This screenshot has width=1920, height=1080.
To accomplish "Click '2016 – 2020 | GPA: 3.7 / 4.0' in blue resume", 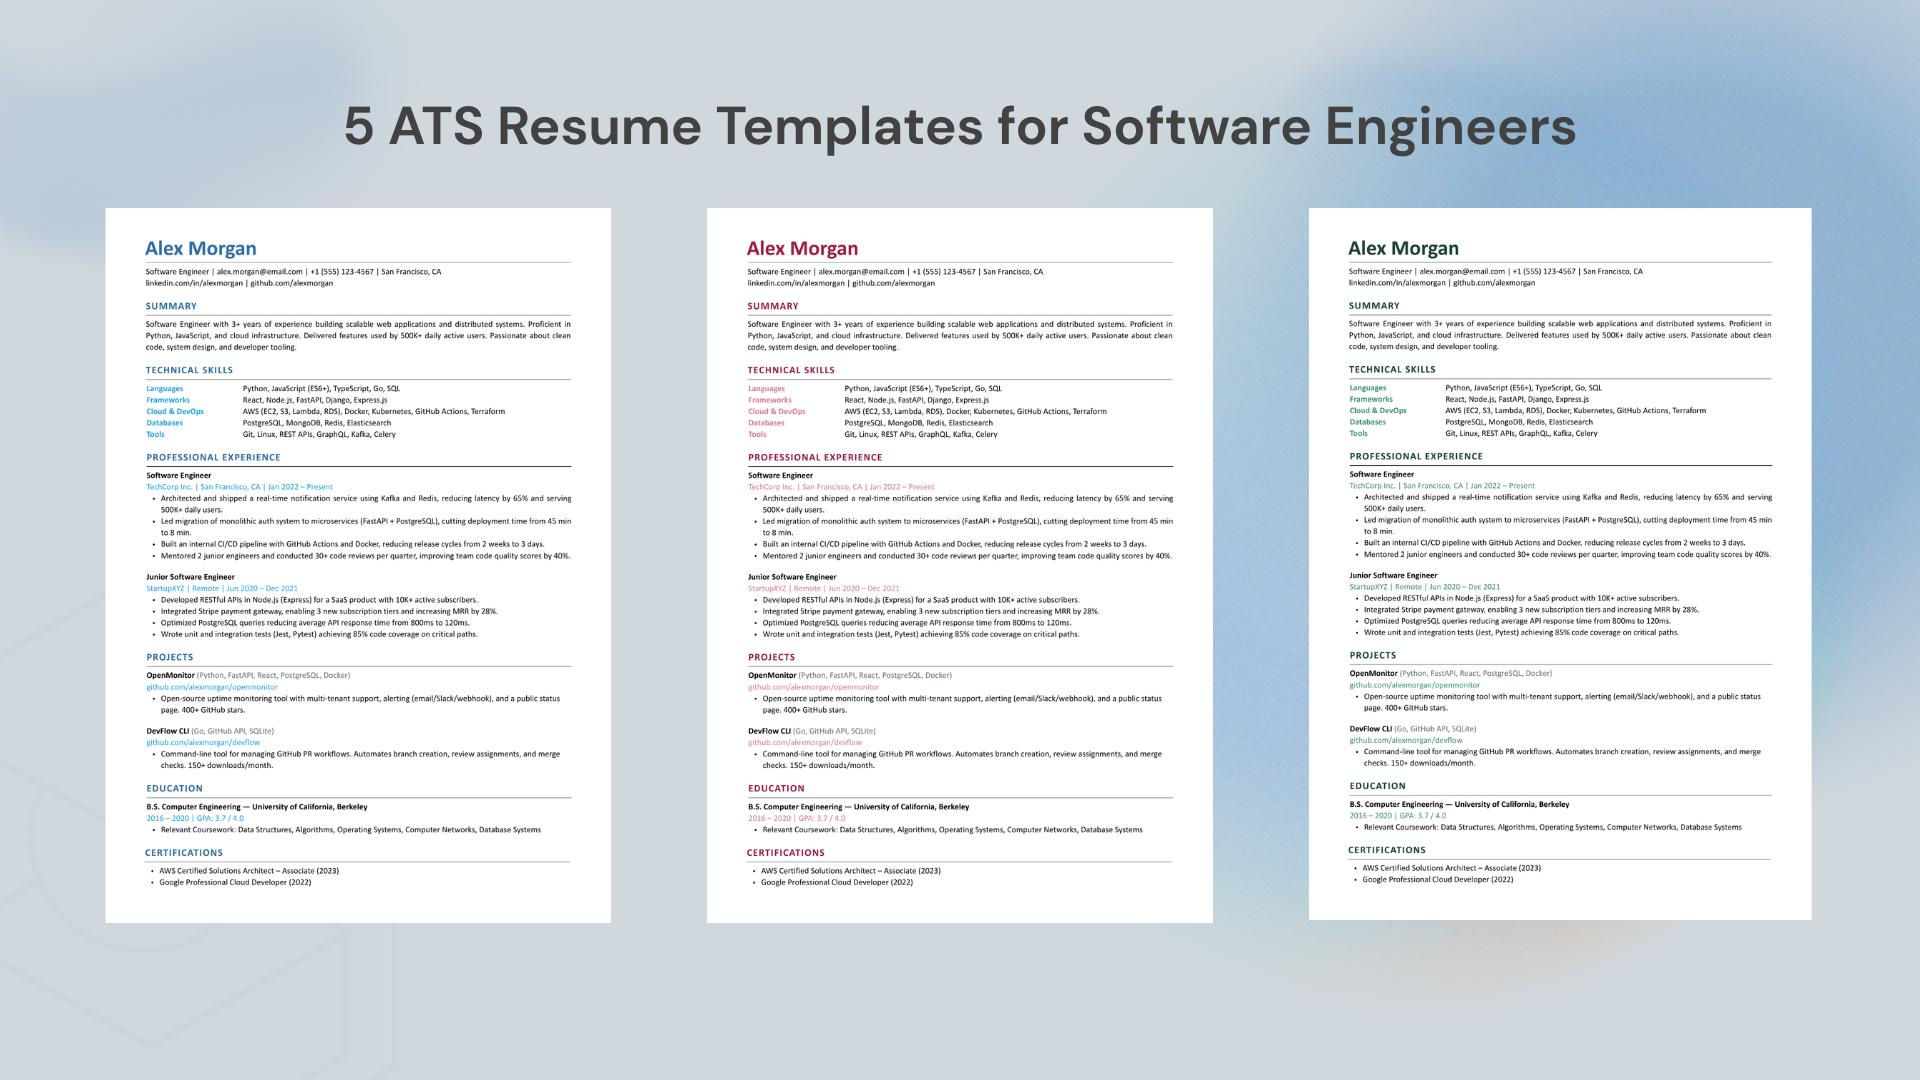I will pos(195,818).
